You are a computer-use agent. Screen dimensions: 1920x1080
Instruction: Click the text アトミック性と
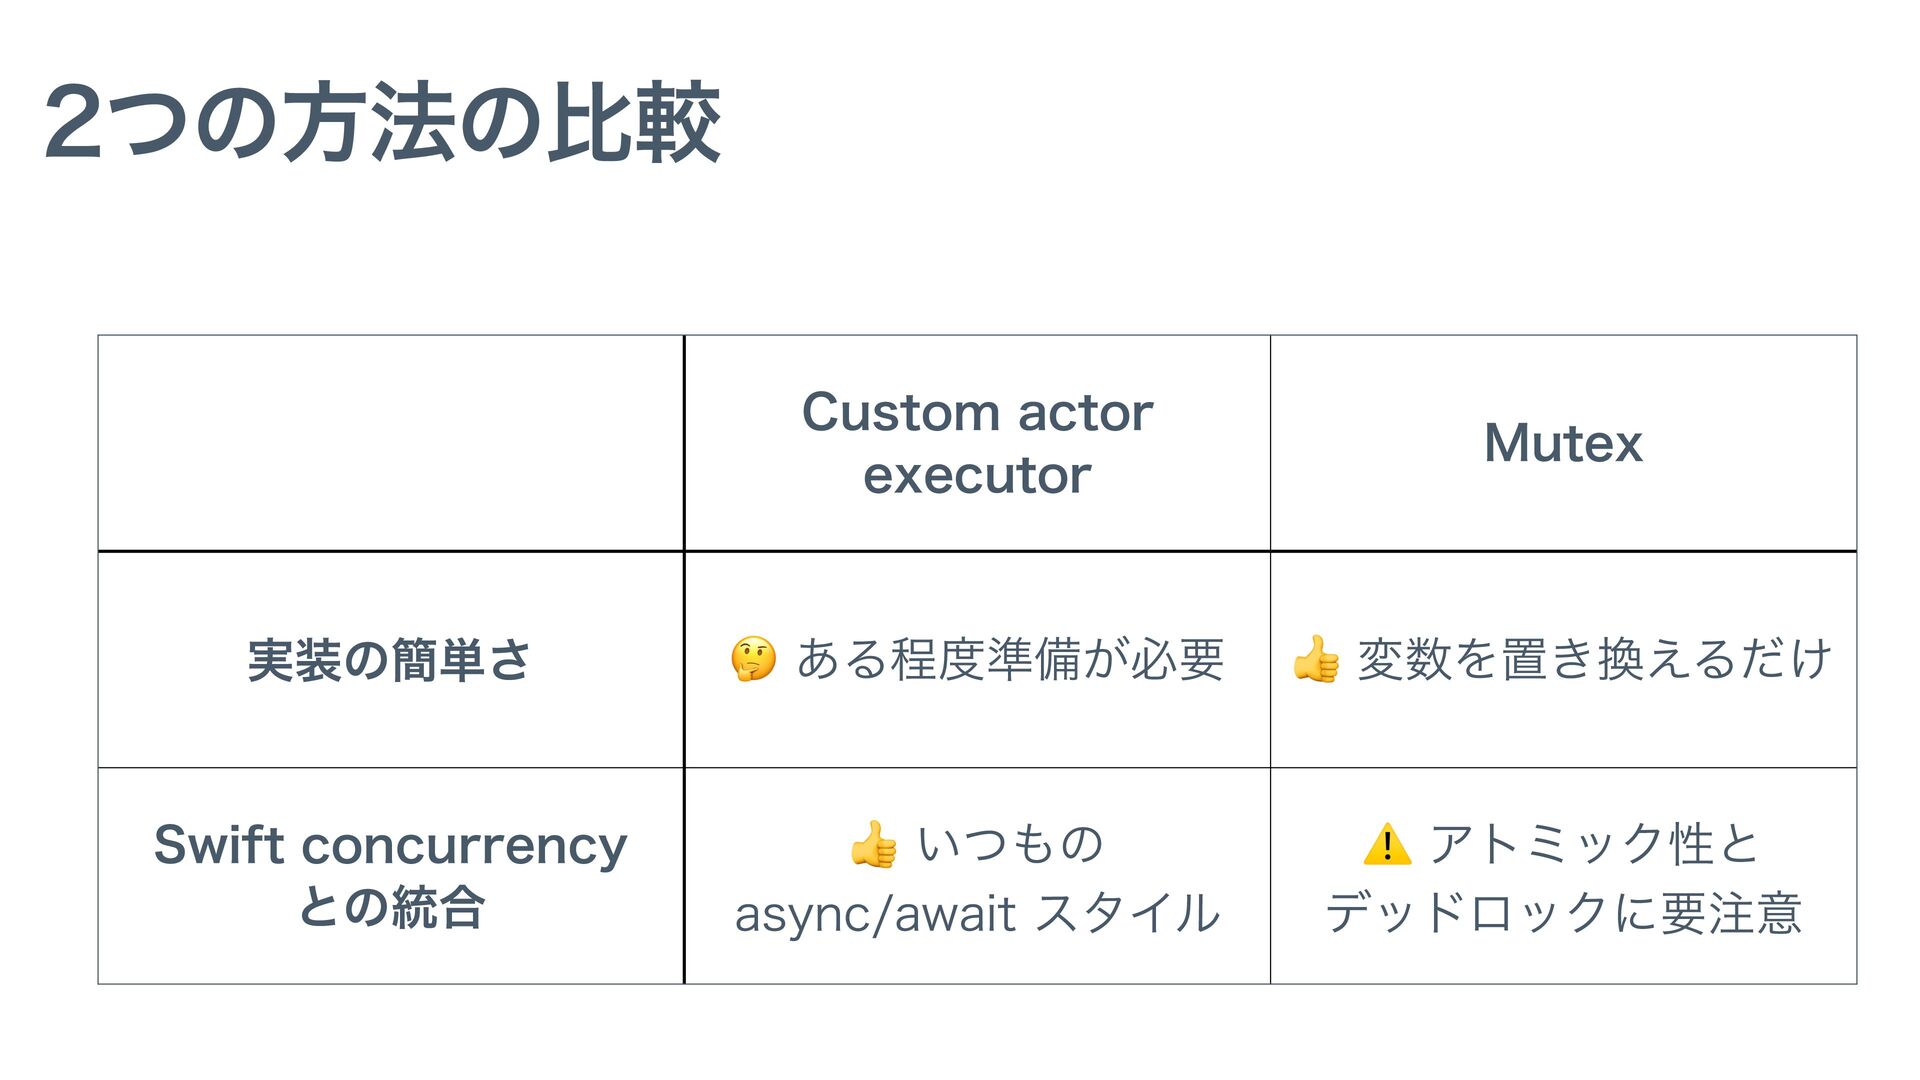(x=1594, y=844)
